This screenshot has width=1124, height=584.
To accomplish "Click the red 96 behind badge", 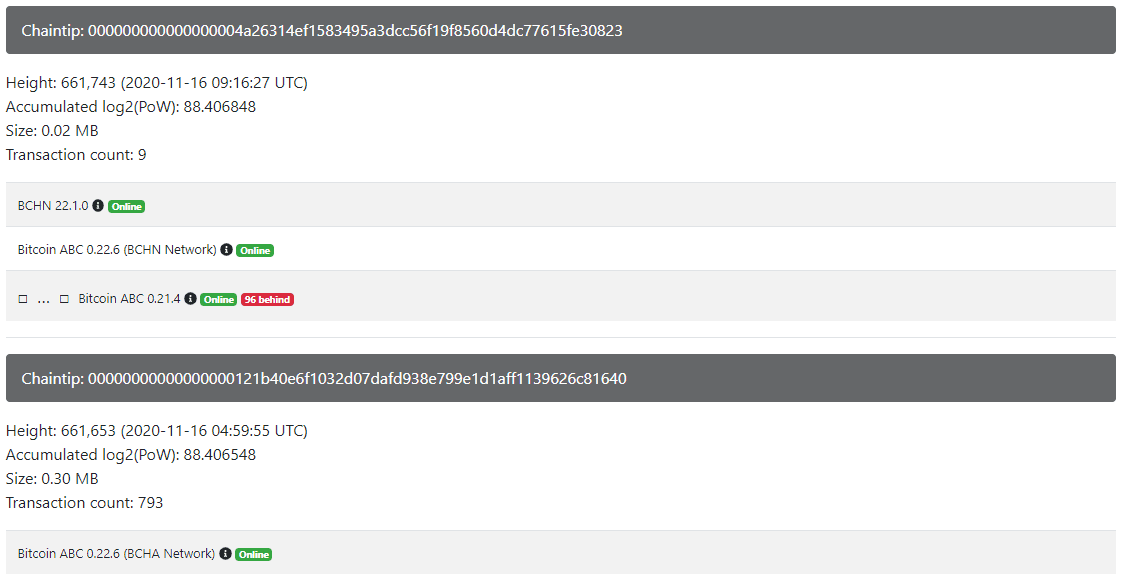I will coord(267,300).
